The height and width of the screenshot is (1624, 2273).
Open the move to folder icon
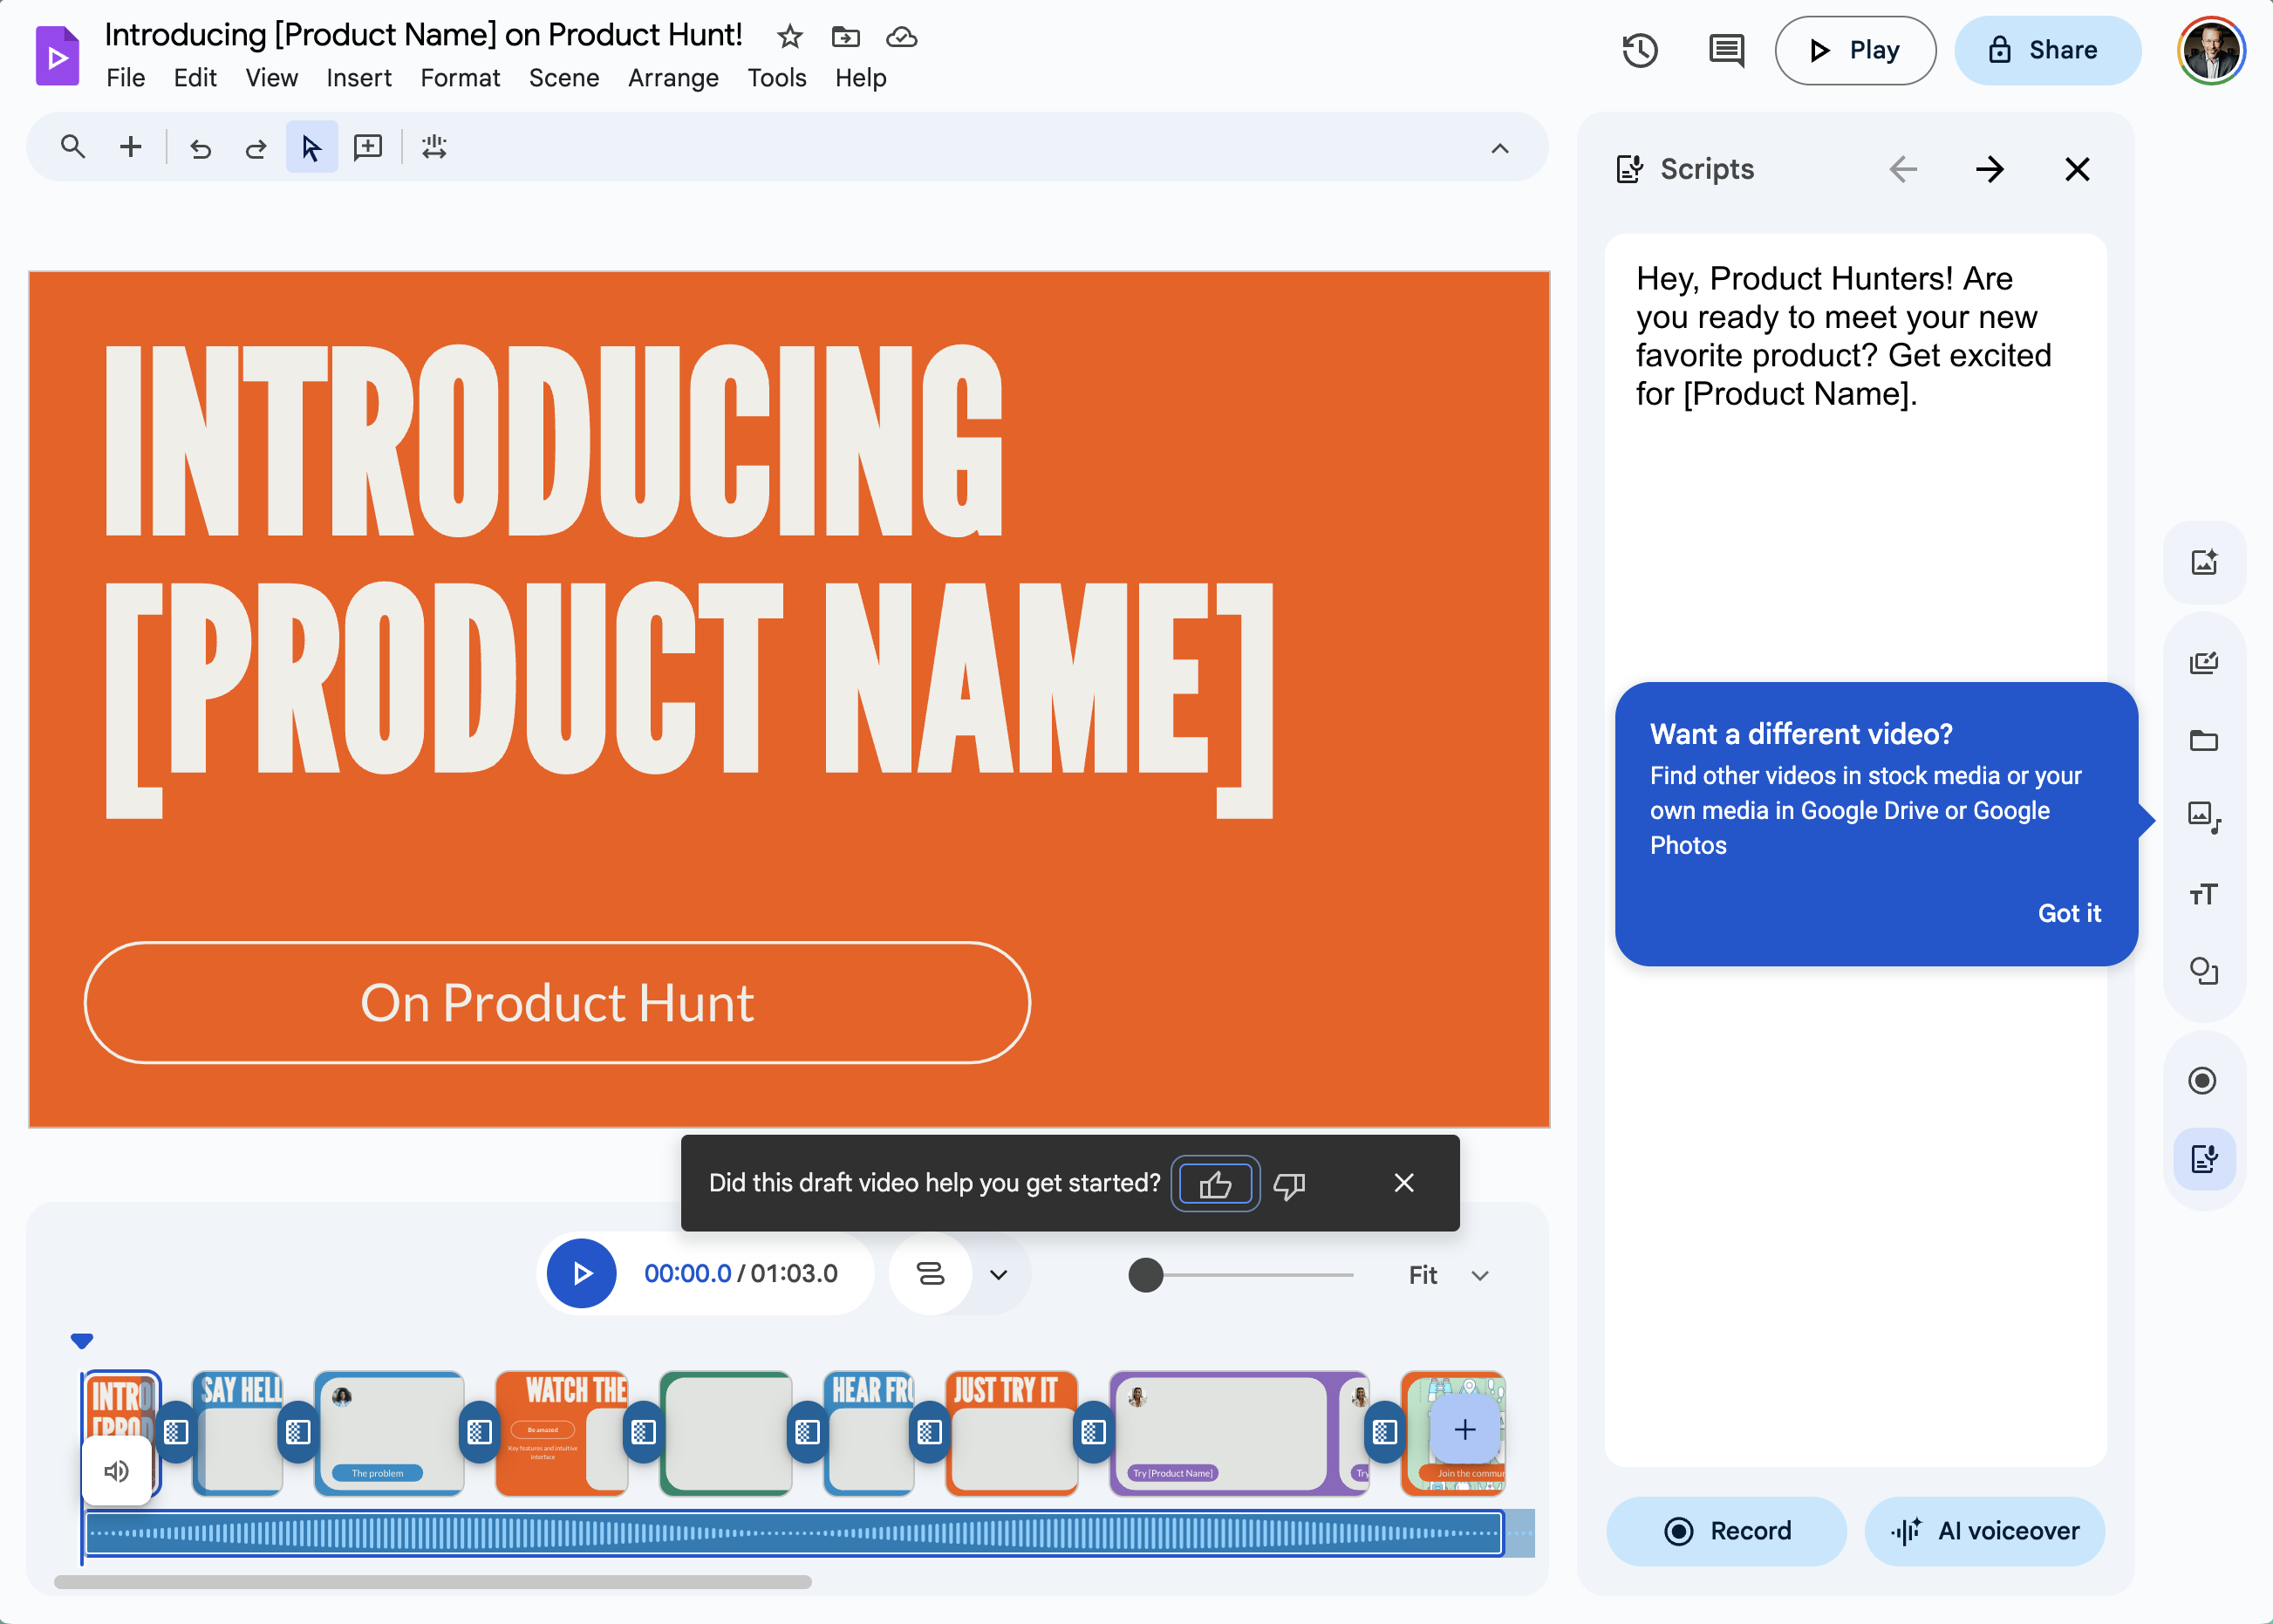(x=845, y=37)
